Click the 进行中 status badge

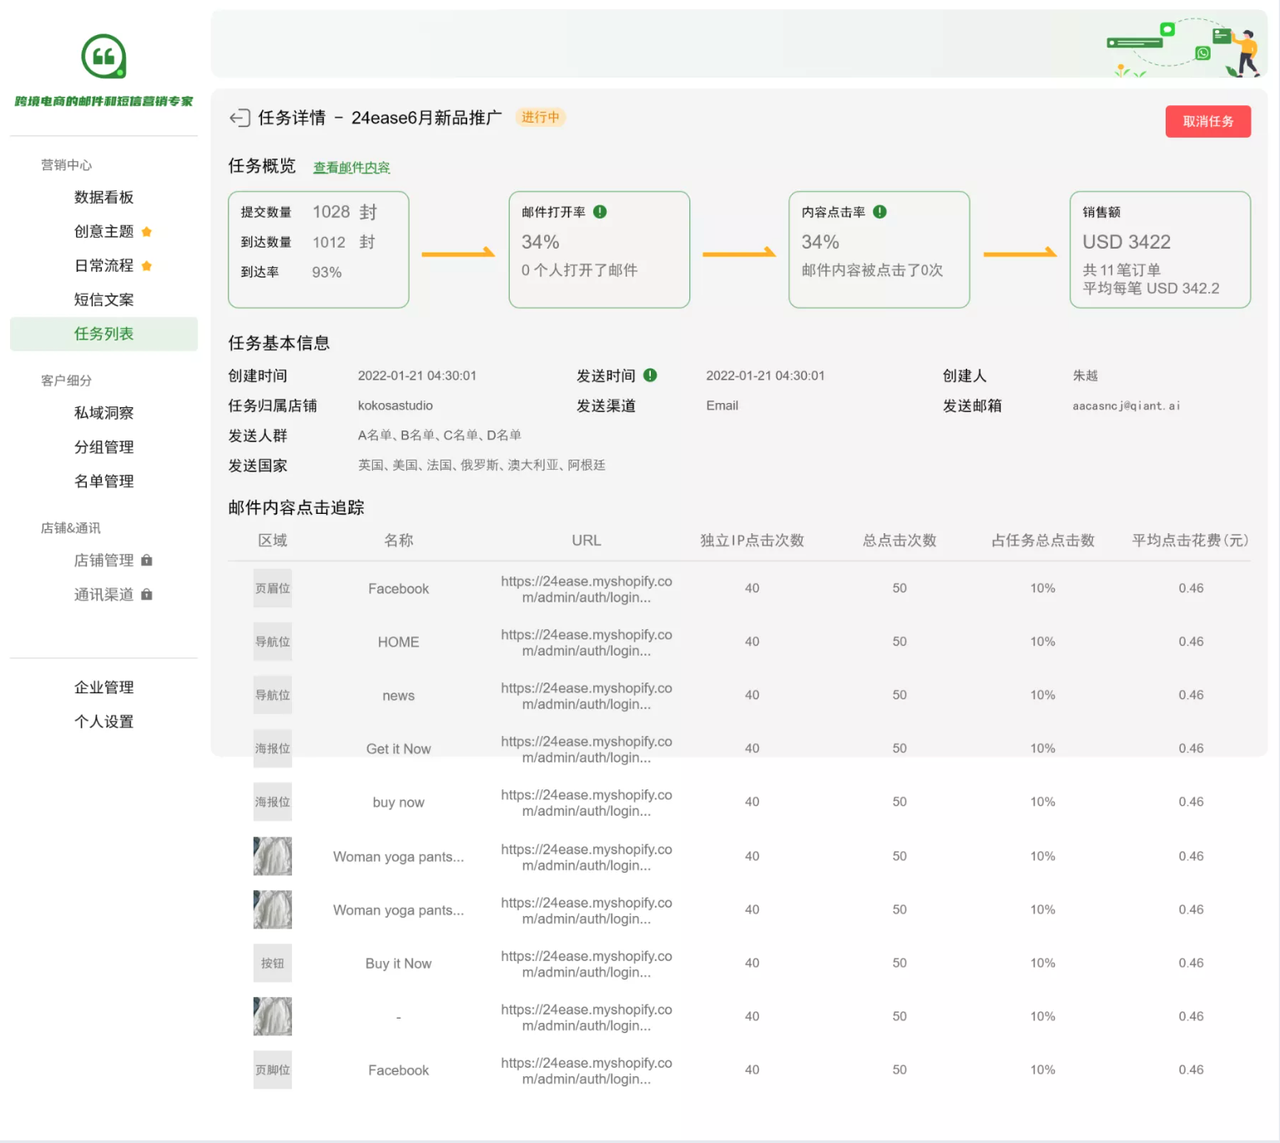click(x=541, y=117)
